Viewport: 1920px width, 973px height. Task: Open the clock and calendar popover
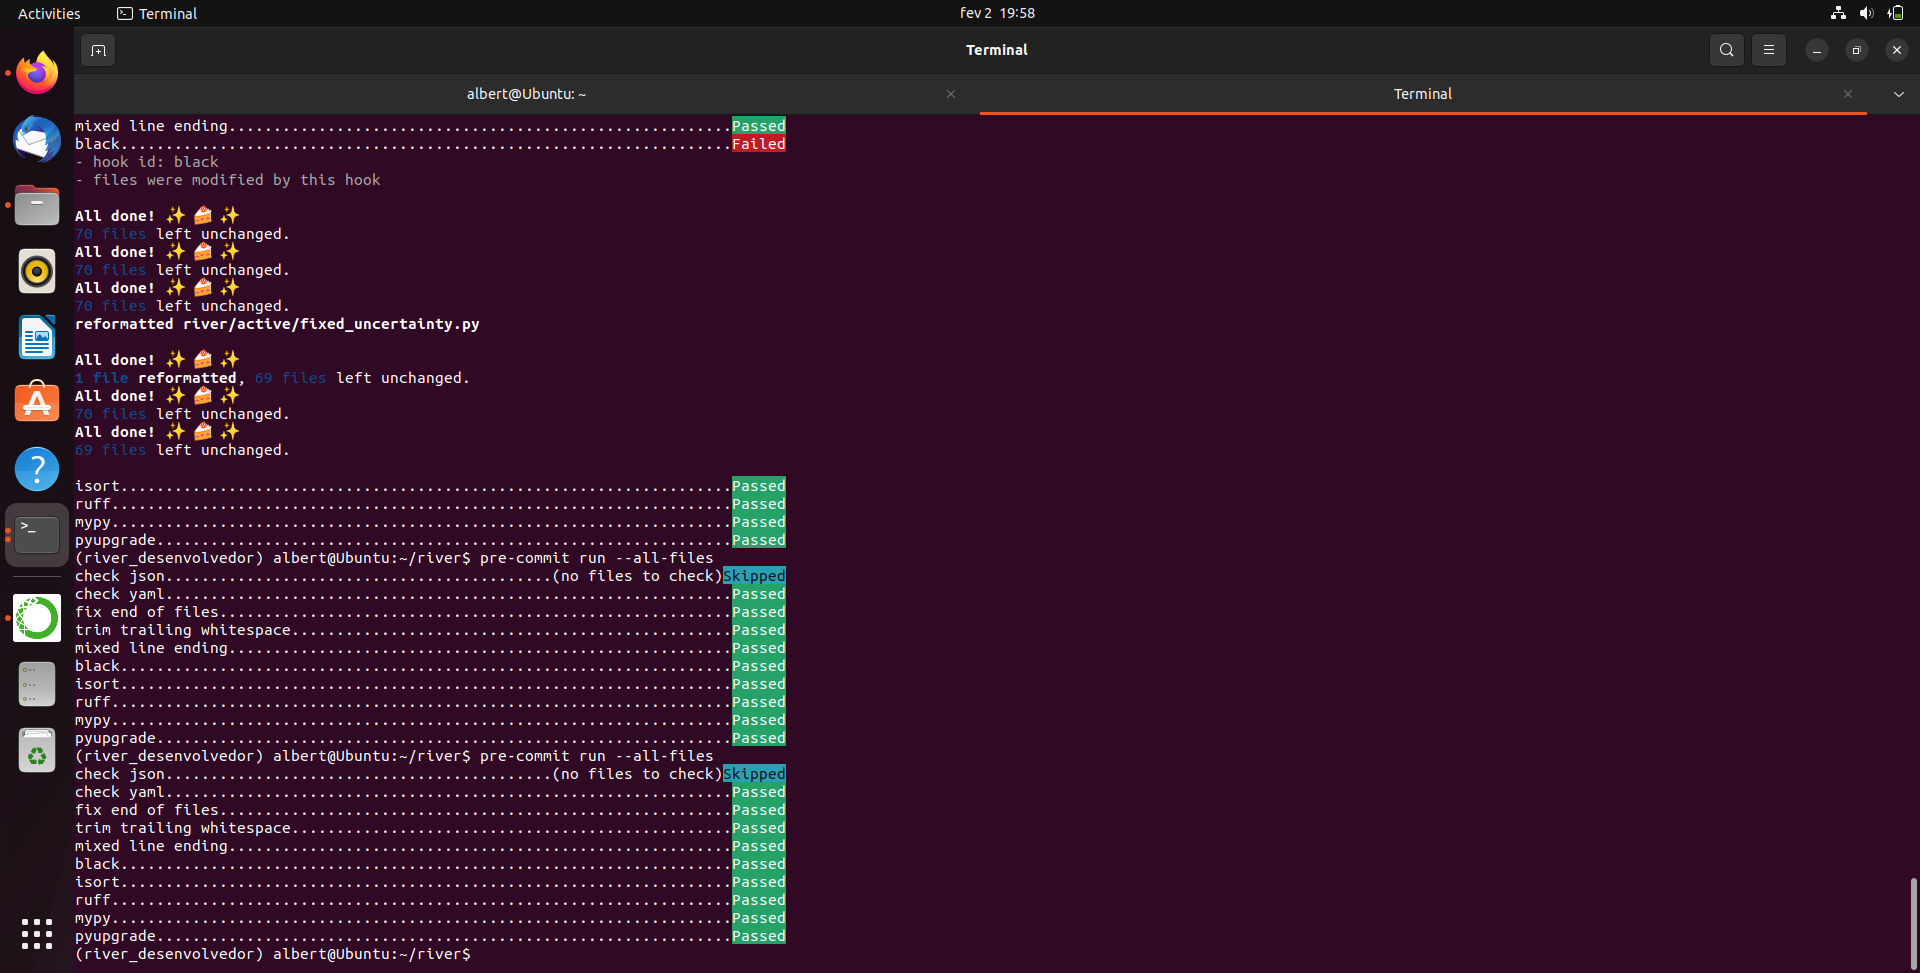point(997,13)
